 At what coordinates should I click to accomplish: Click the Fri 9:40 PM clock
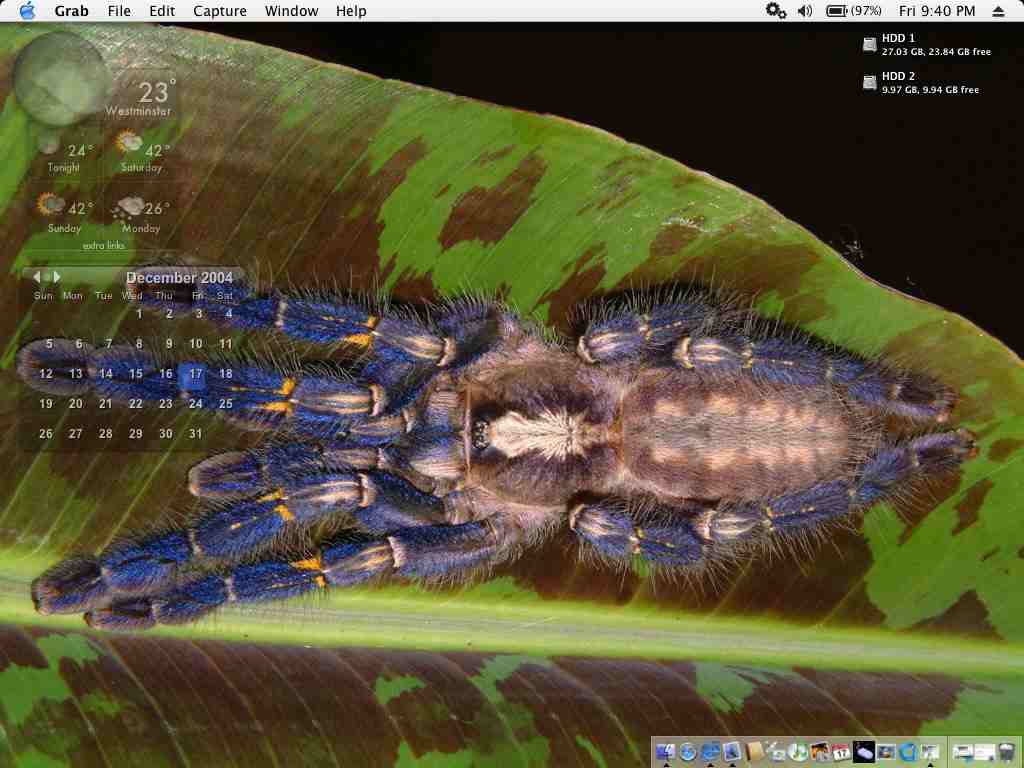(x=936, y=11)
